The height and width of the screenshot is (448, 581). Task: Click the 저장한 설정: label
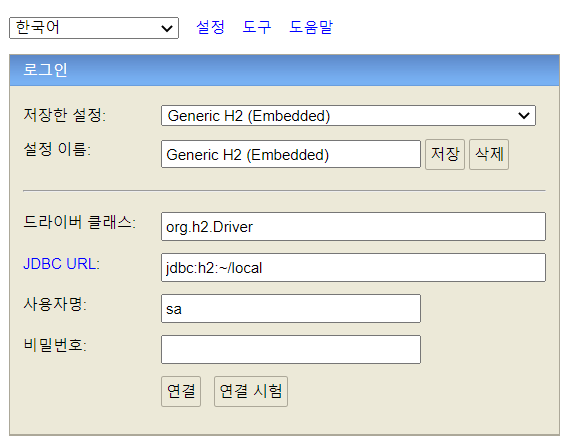point(64,115)
